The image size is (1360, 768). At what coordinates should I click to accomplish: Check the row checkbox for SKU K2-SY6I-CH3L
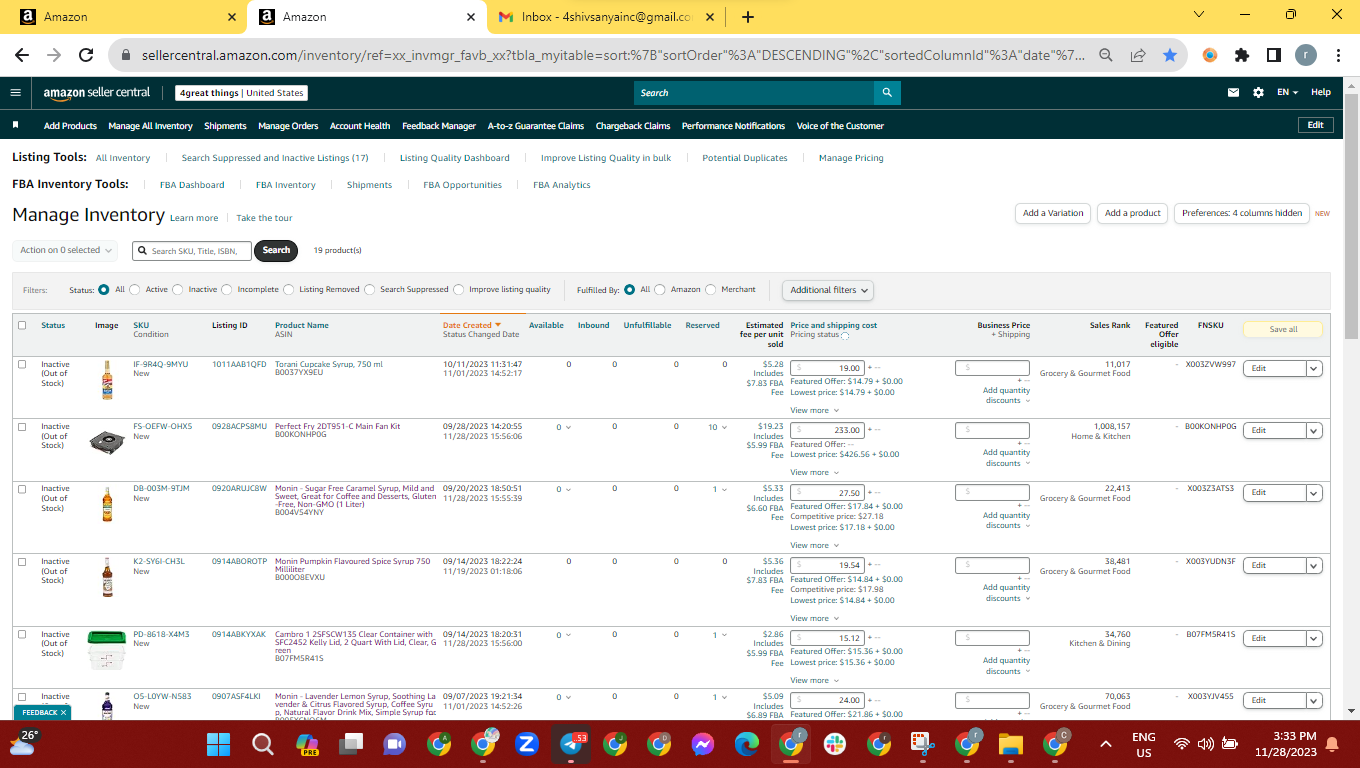click(x=22, y=562)
